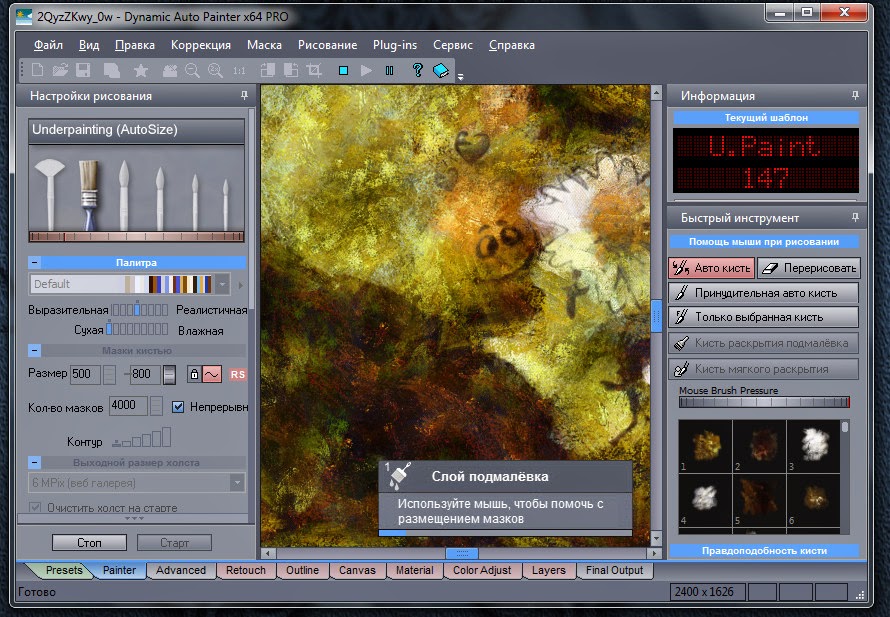Select brush thumbnail number 5

click(x=759, y=500)
